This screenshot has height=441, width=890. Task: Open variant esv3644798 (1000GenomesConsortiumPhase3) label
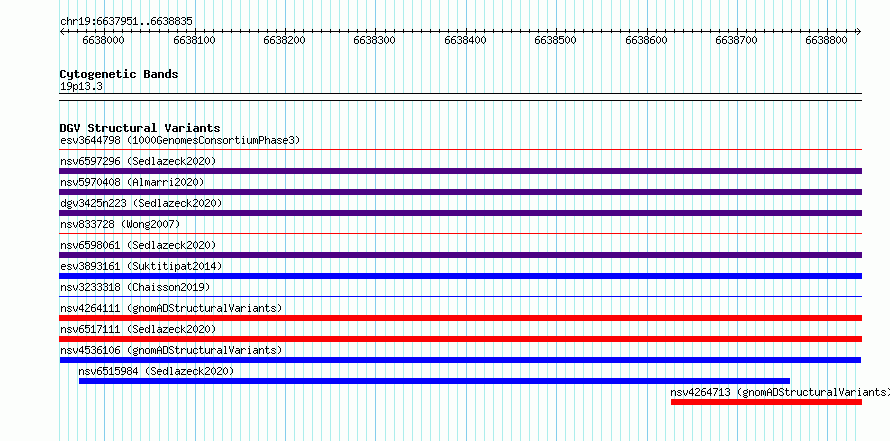click(x=180, y=140)
